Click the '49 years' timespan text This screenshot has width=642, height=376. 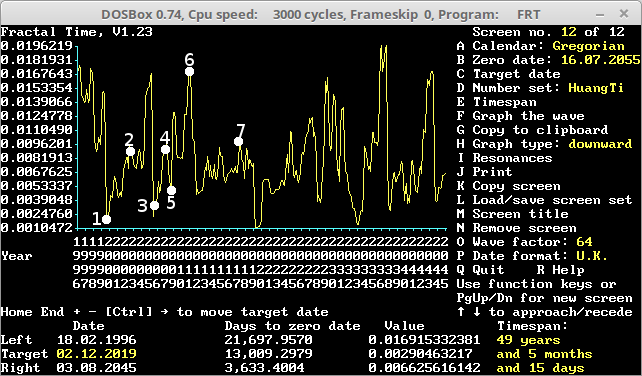tap(528, 340)
